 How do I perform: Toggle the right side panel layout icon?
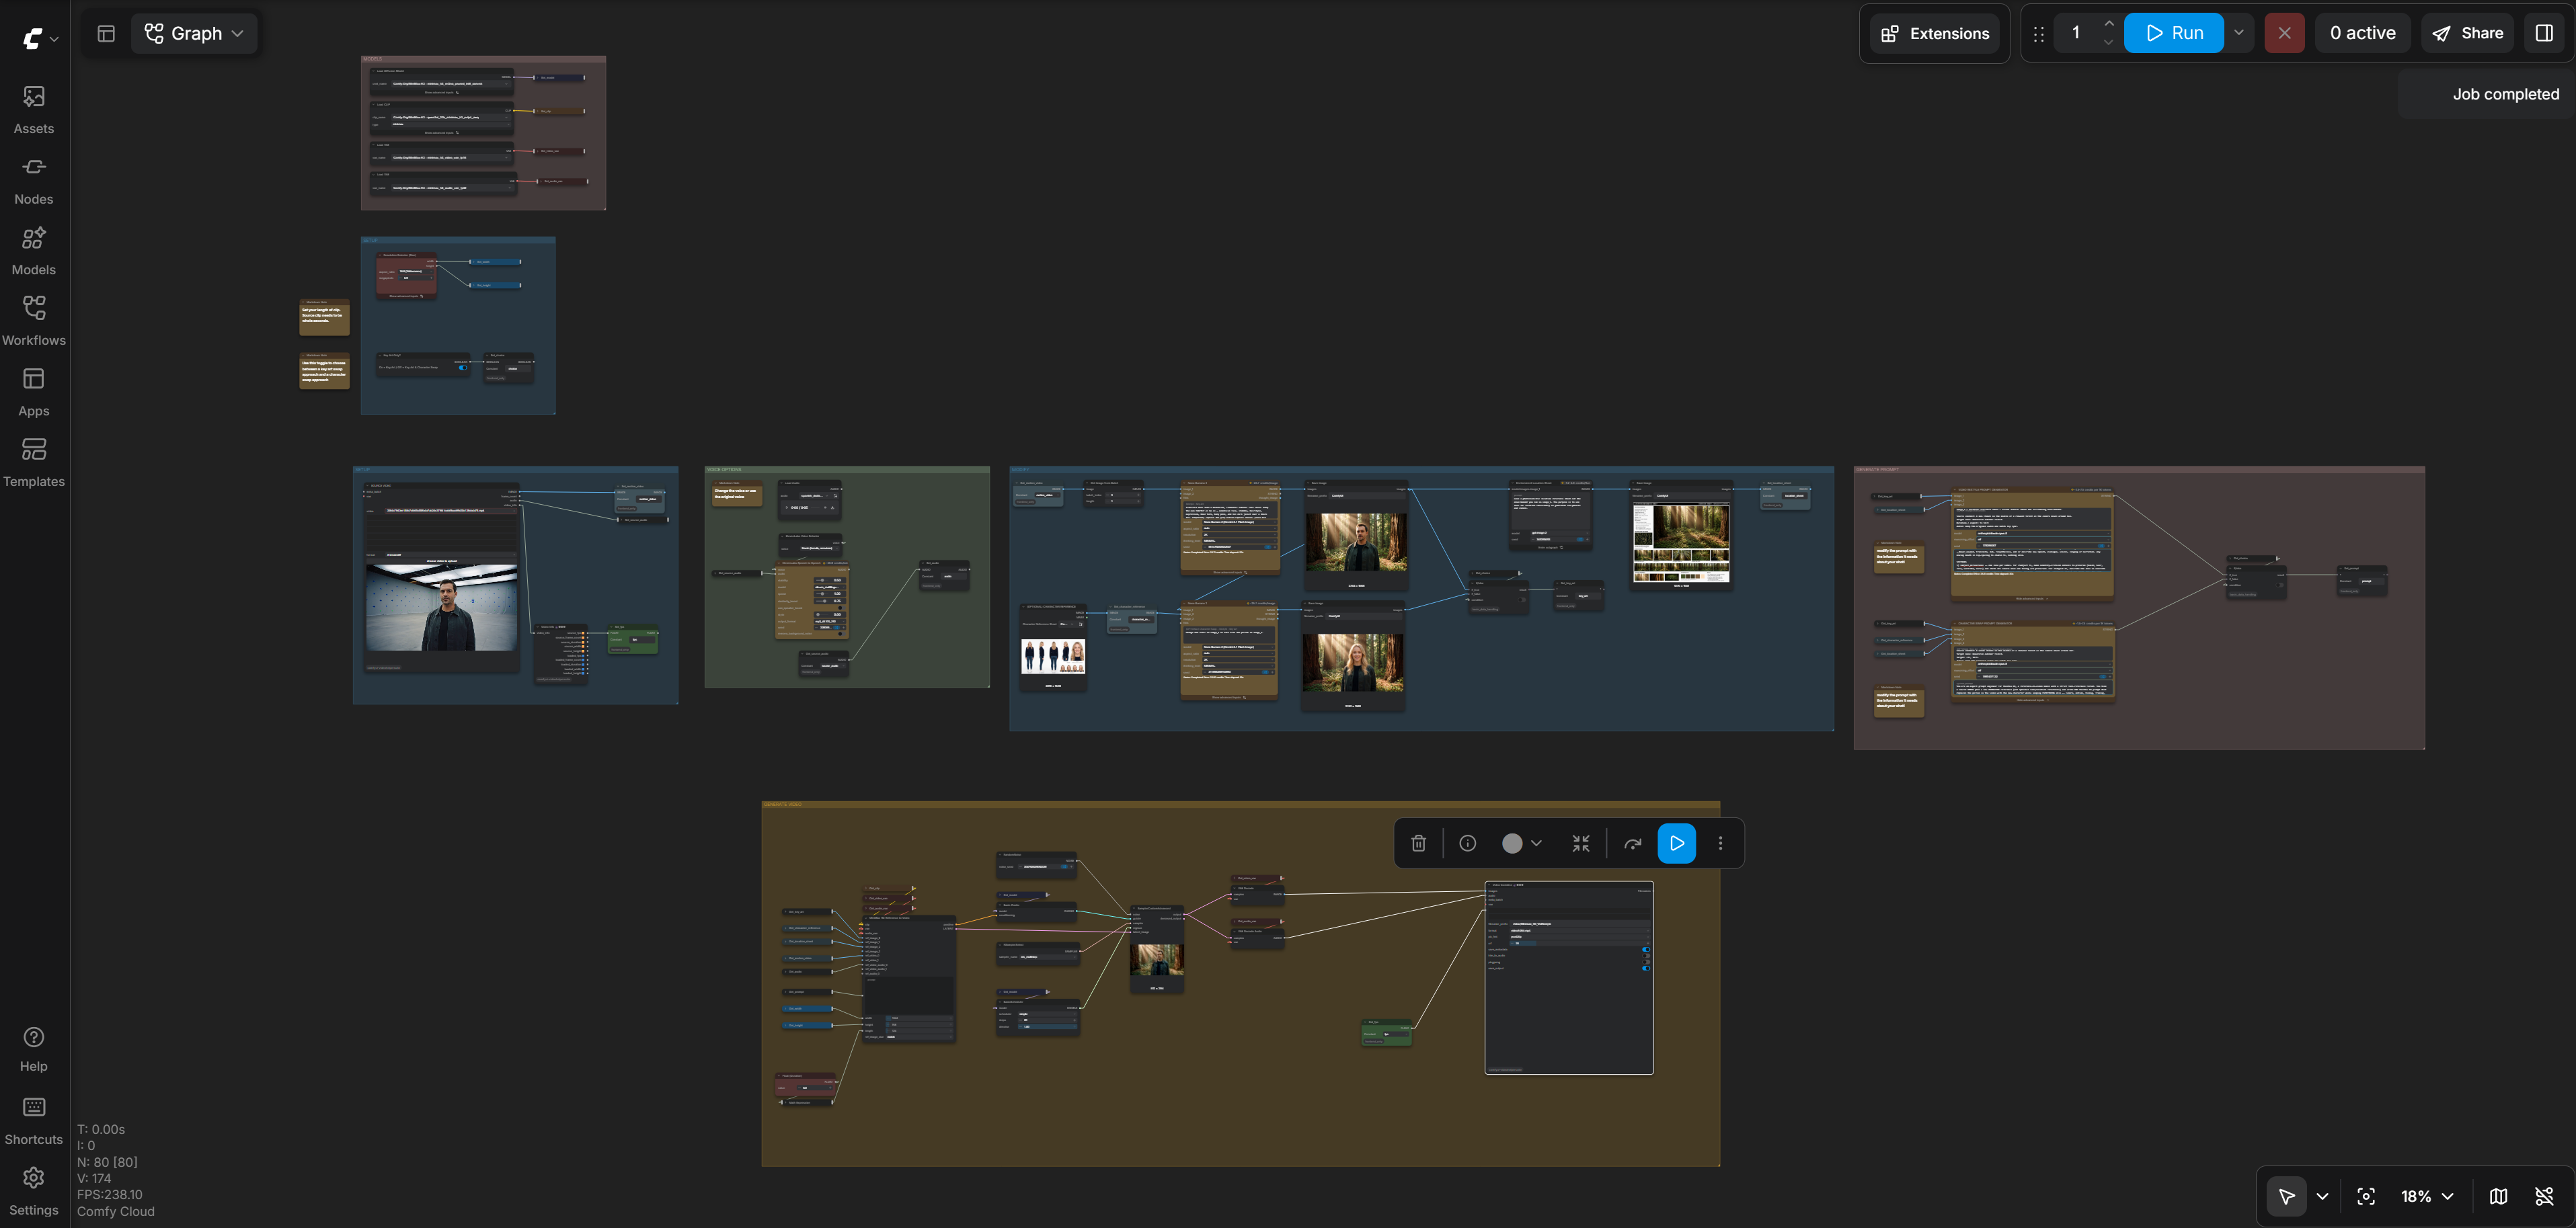(2544, 33)
